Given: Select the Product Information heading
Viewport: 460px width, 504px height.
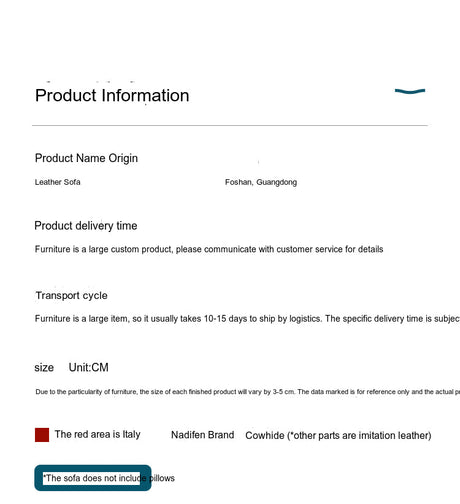Looking at the screenshot, I should (112, 96).
